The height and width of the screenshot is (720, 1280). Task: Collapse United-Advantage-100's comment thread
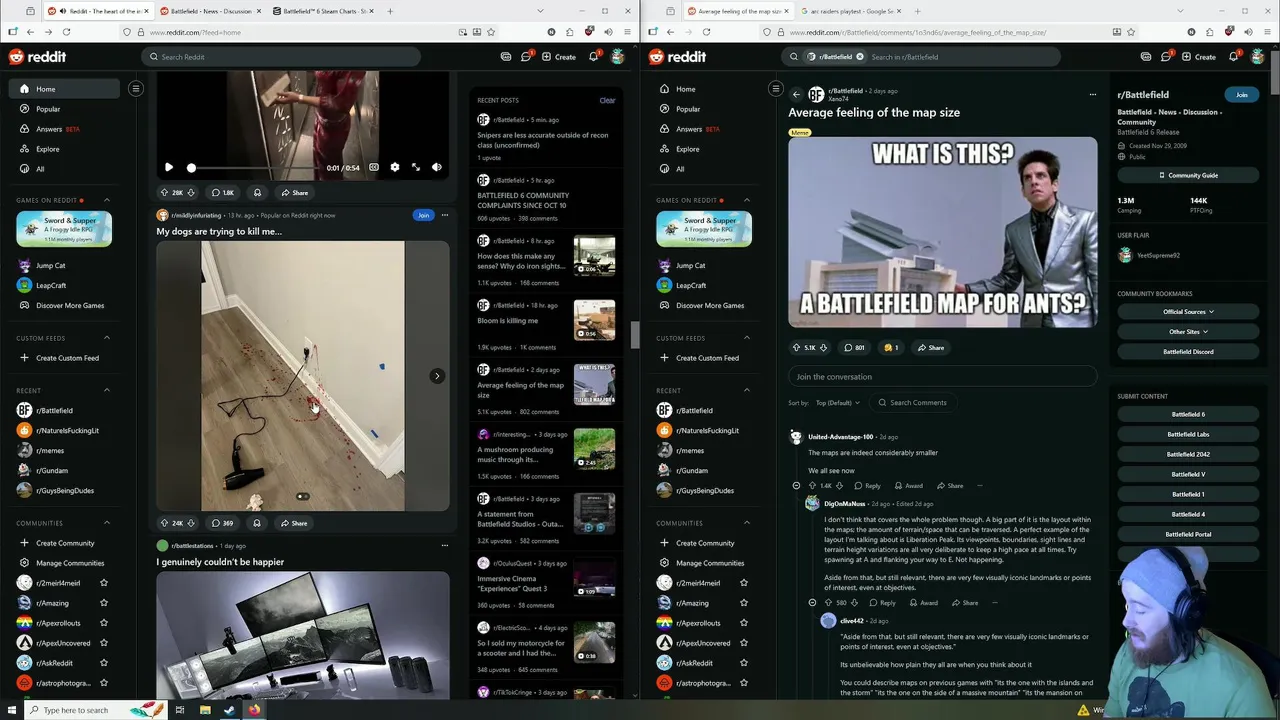click(x=796, y=486)
